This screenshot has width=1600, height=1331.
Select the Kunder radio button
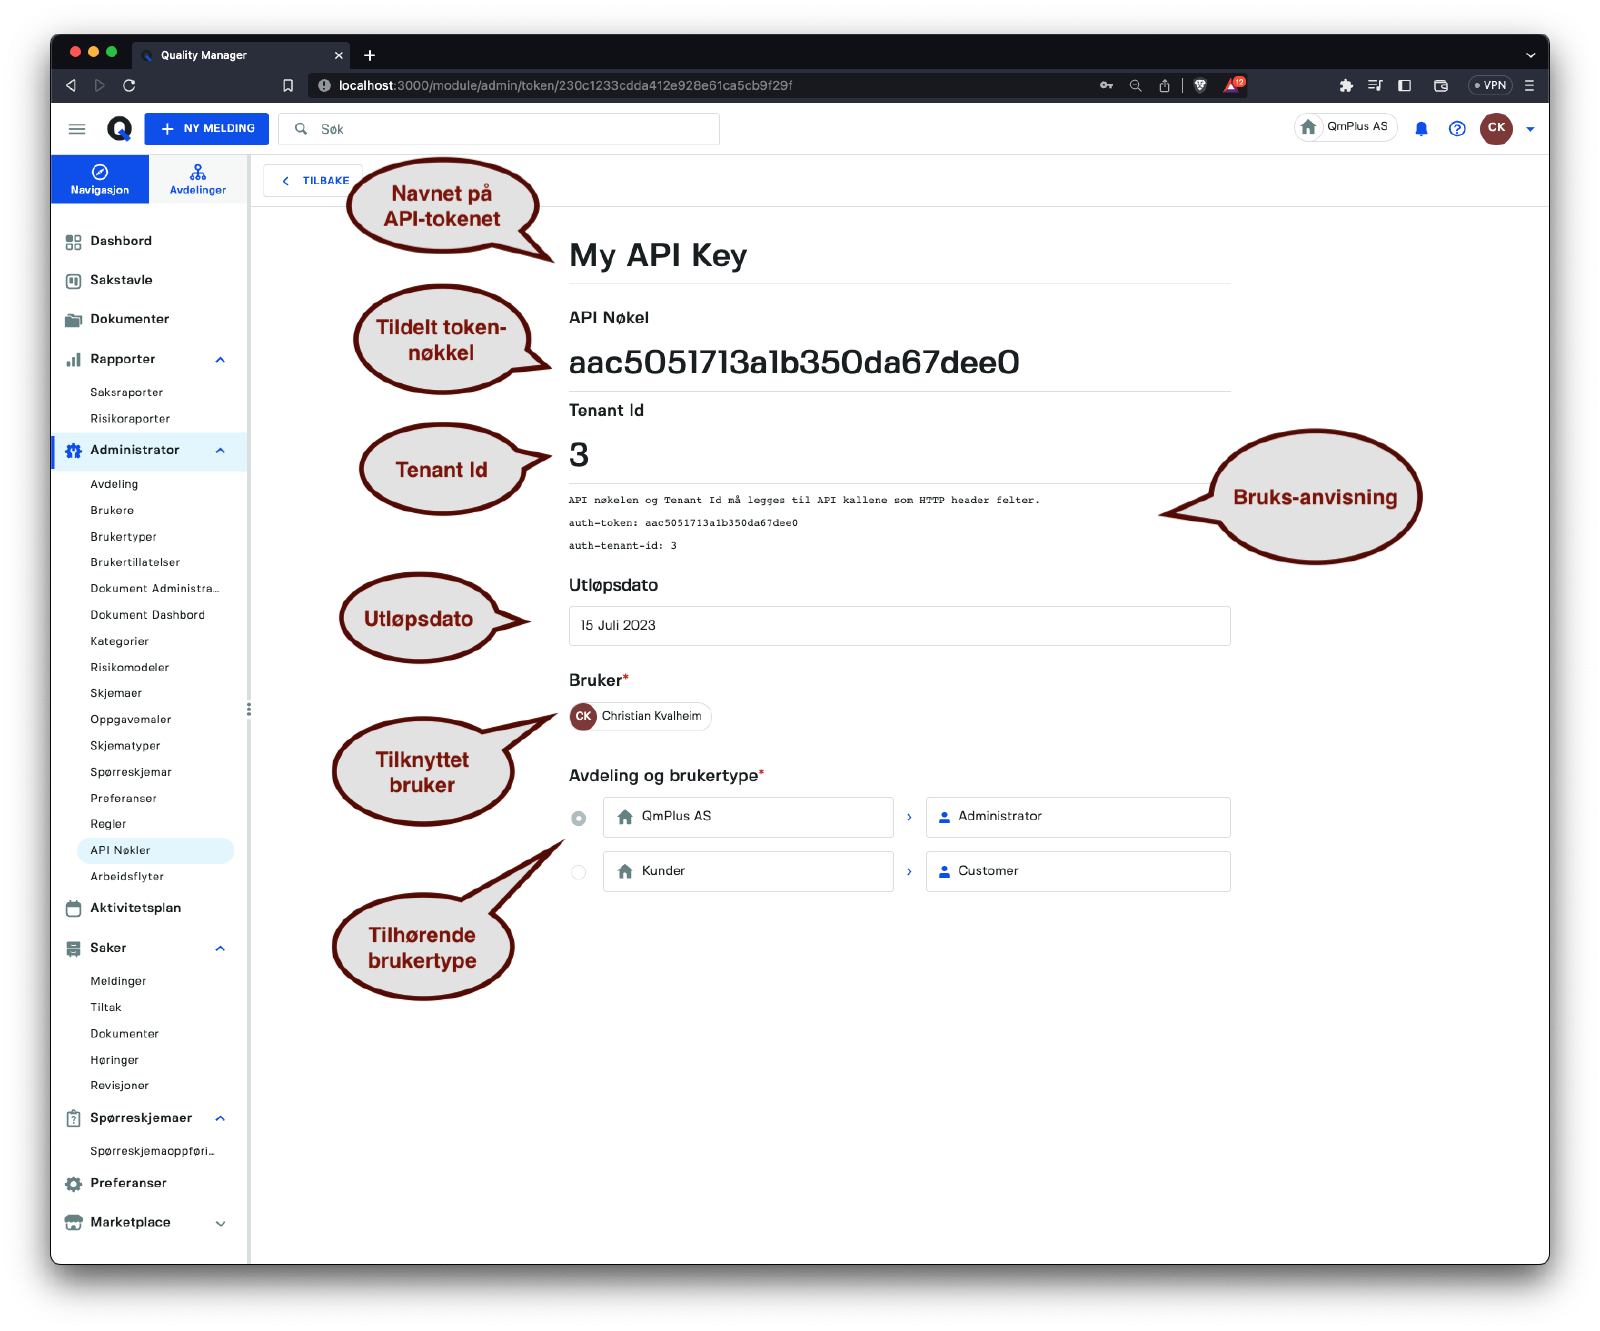pos(578,872)
